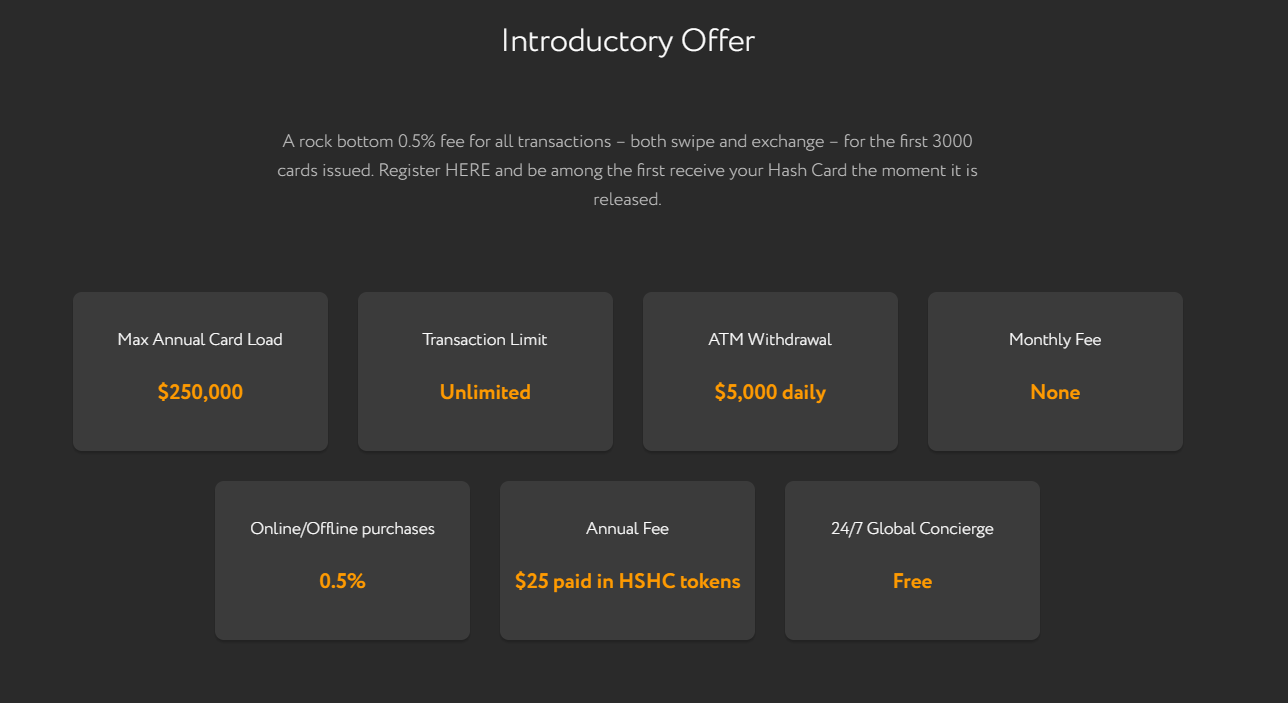Select the Max Annual Card Load card
Viewport: 1288px width, 703px height.
point(200,371)
